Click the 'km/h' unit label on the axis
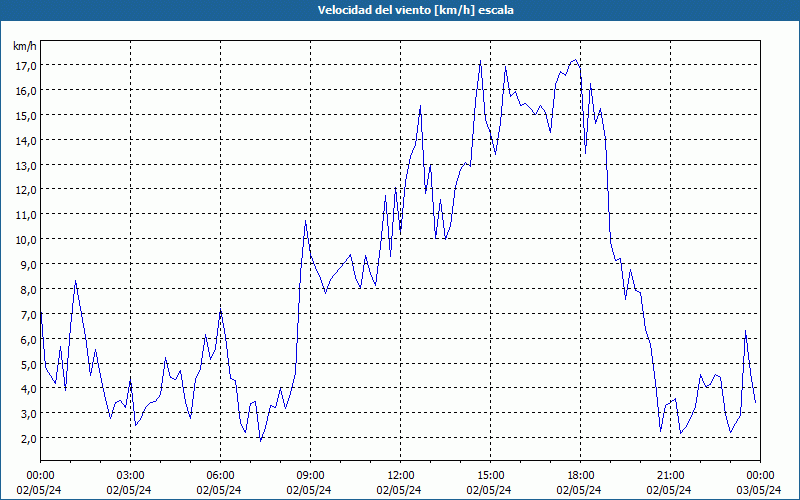Image resolution: width=800 pixels, height=500 pixels. 24,46
